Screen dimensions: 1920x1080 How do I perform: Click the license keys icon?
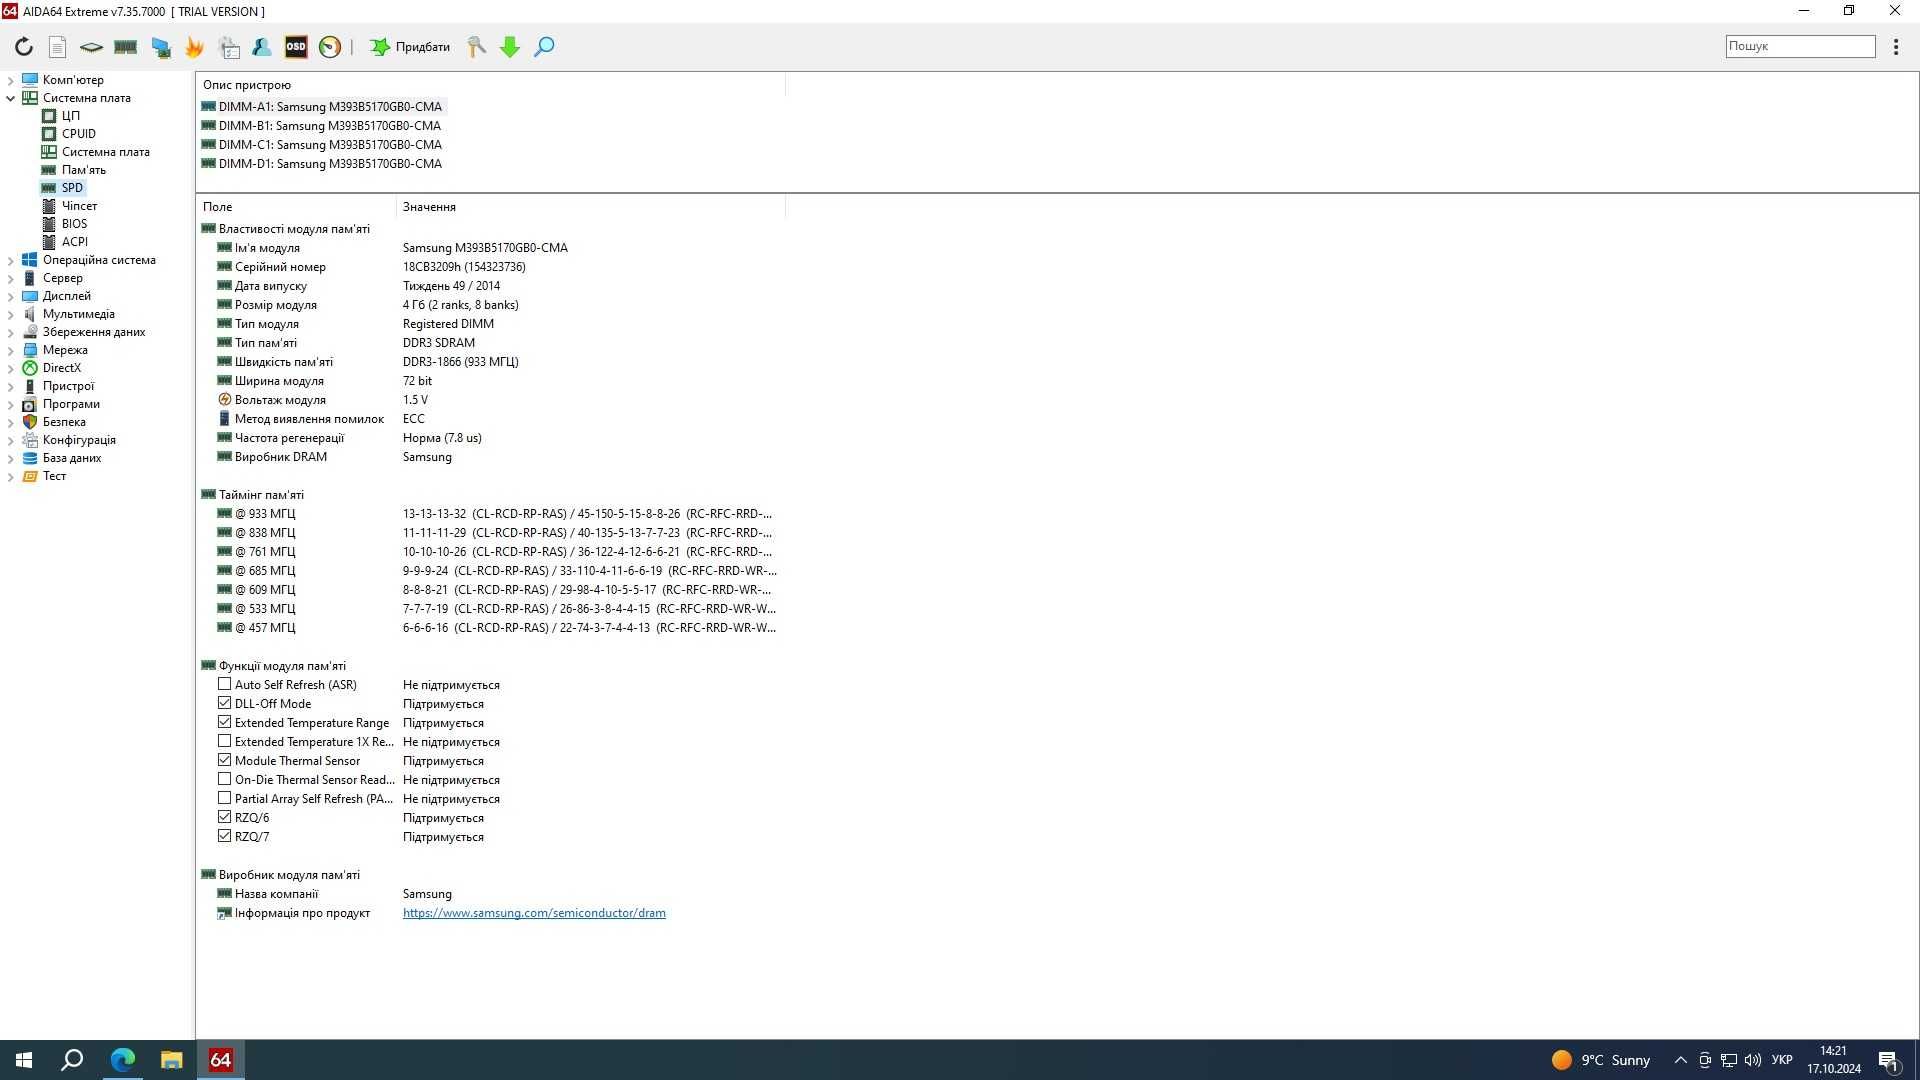pos(476,47)
